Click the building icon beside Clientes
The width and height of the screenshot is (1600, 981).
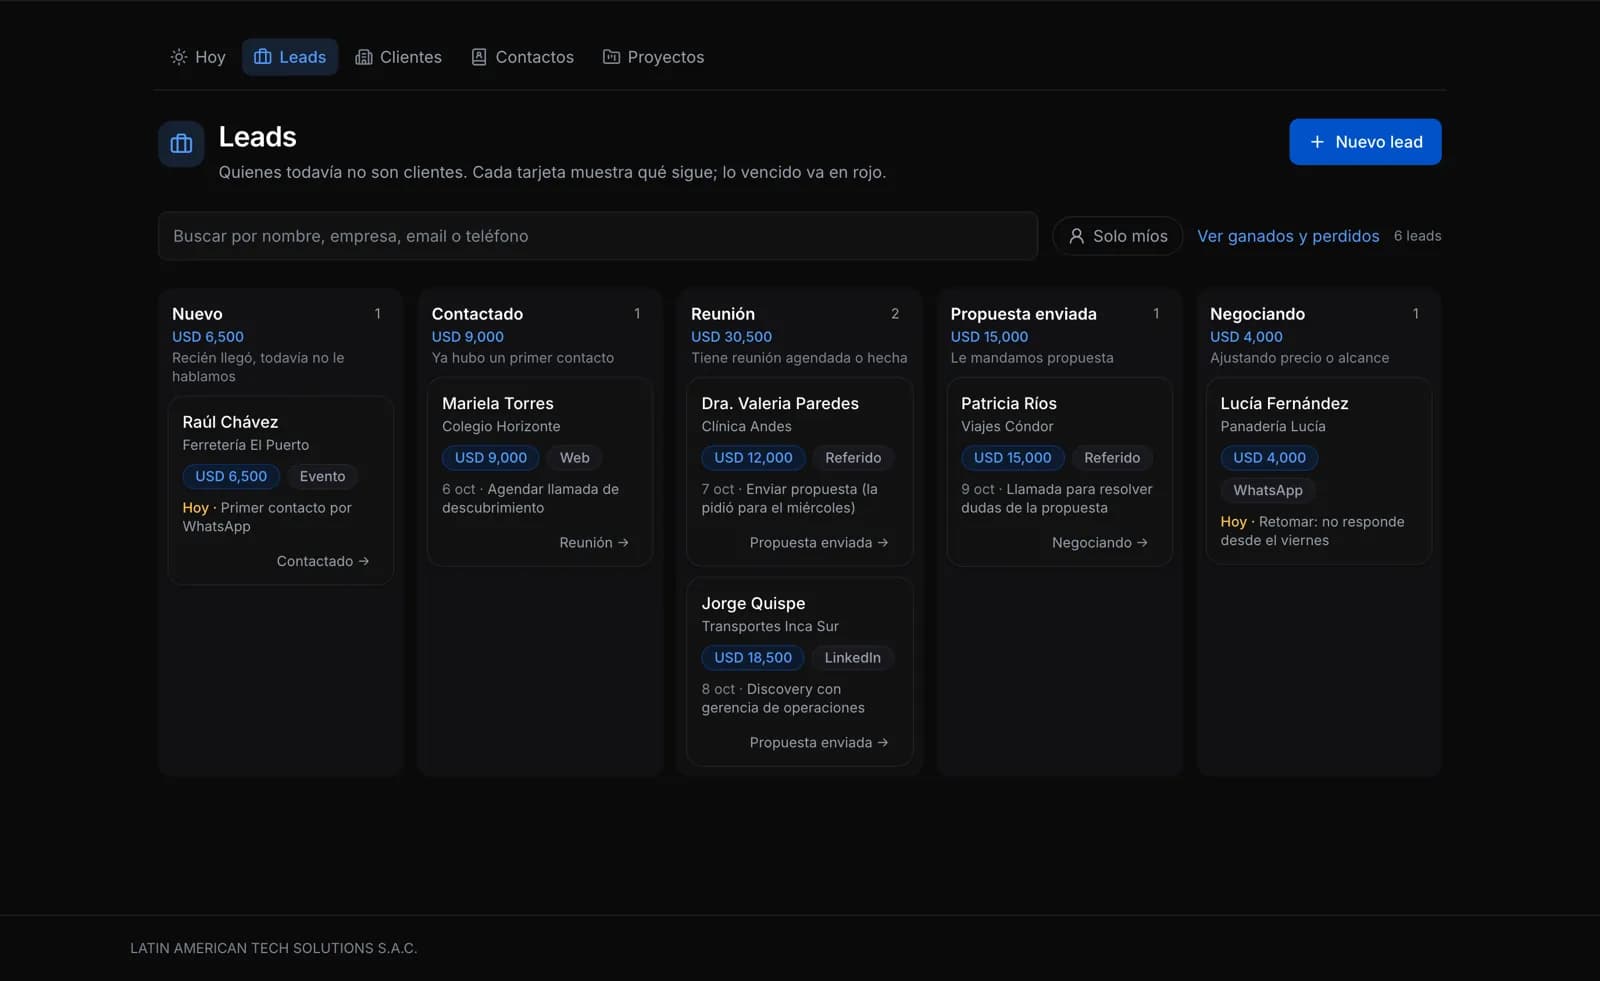tap(364, 57)
